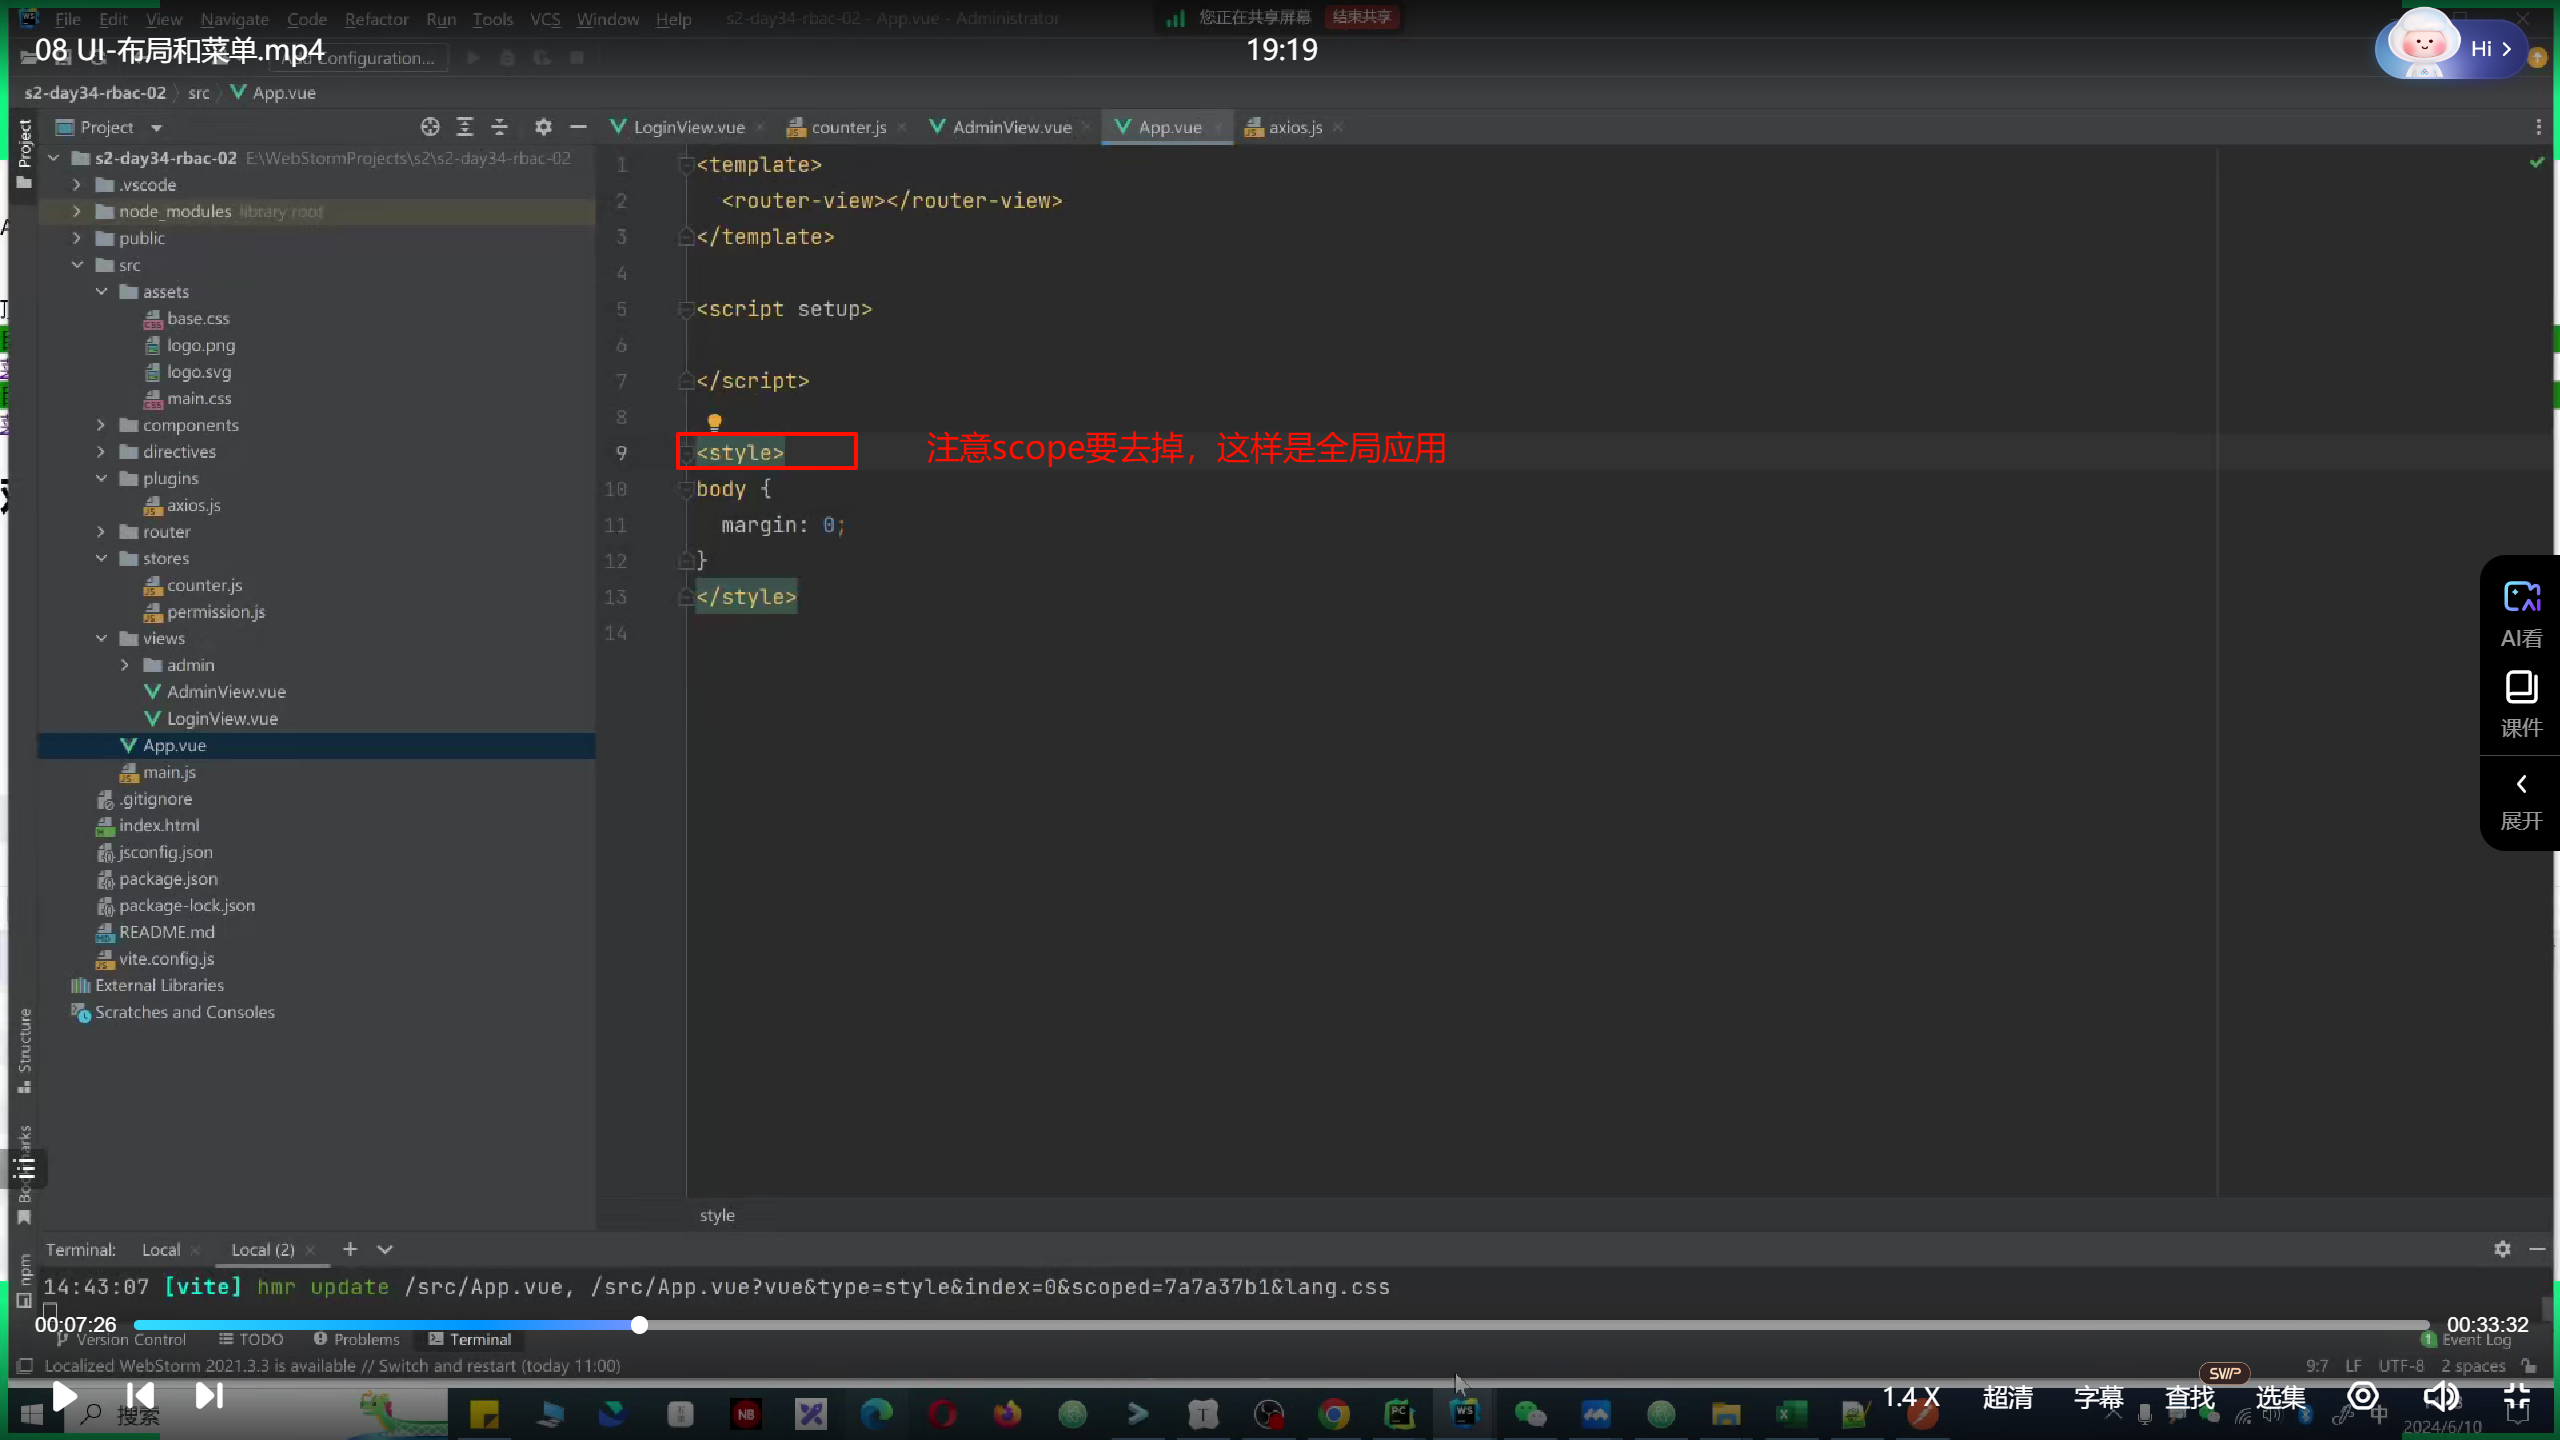Toggle the terminal Local tab
2560x1440 pixels.
click(x=160, y=1248)
